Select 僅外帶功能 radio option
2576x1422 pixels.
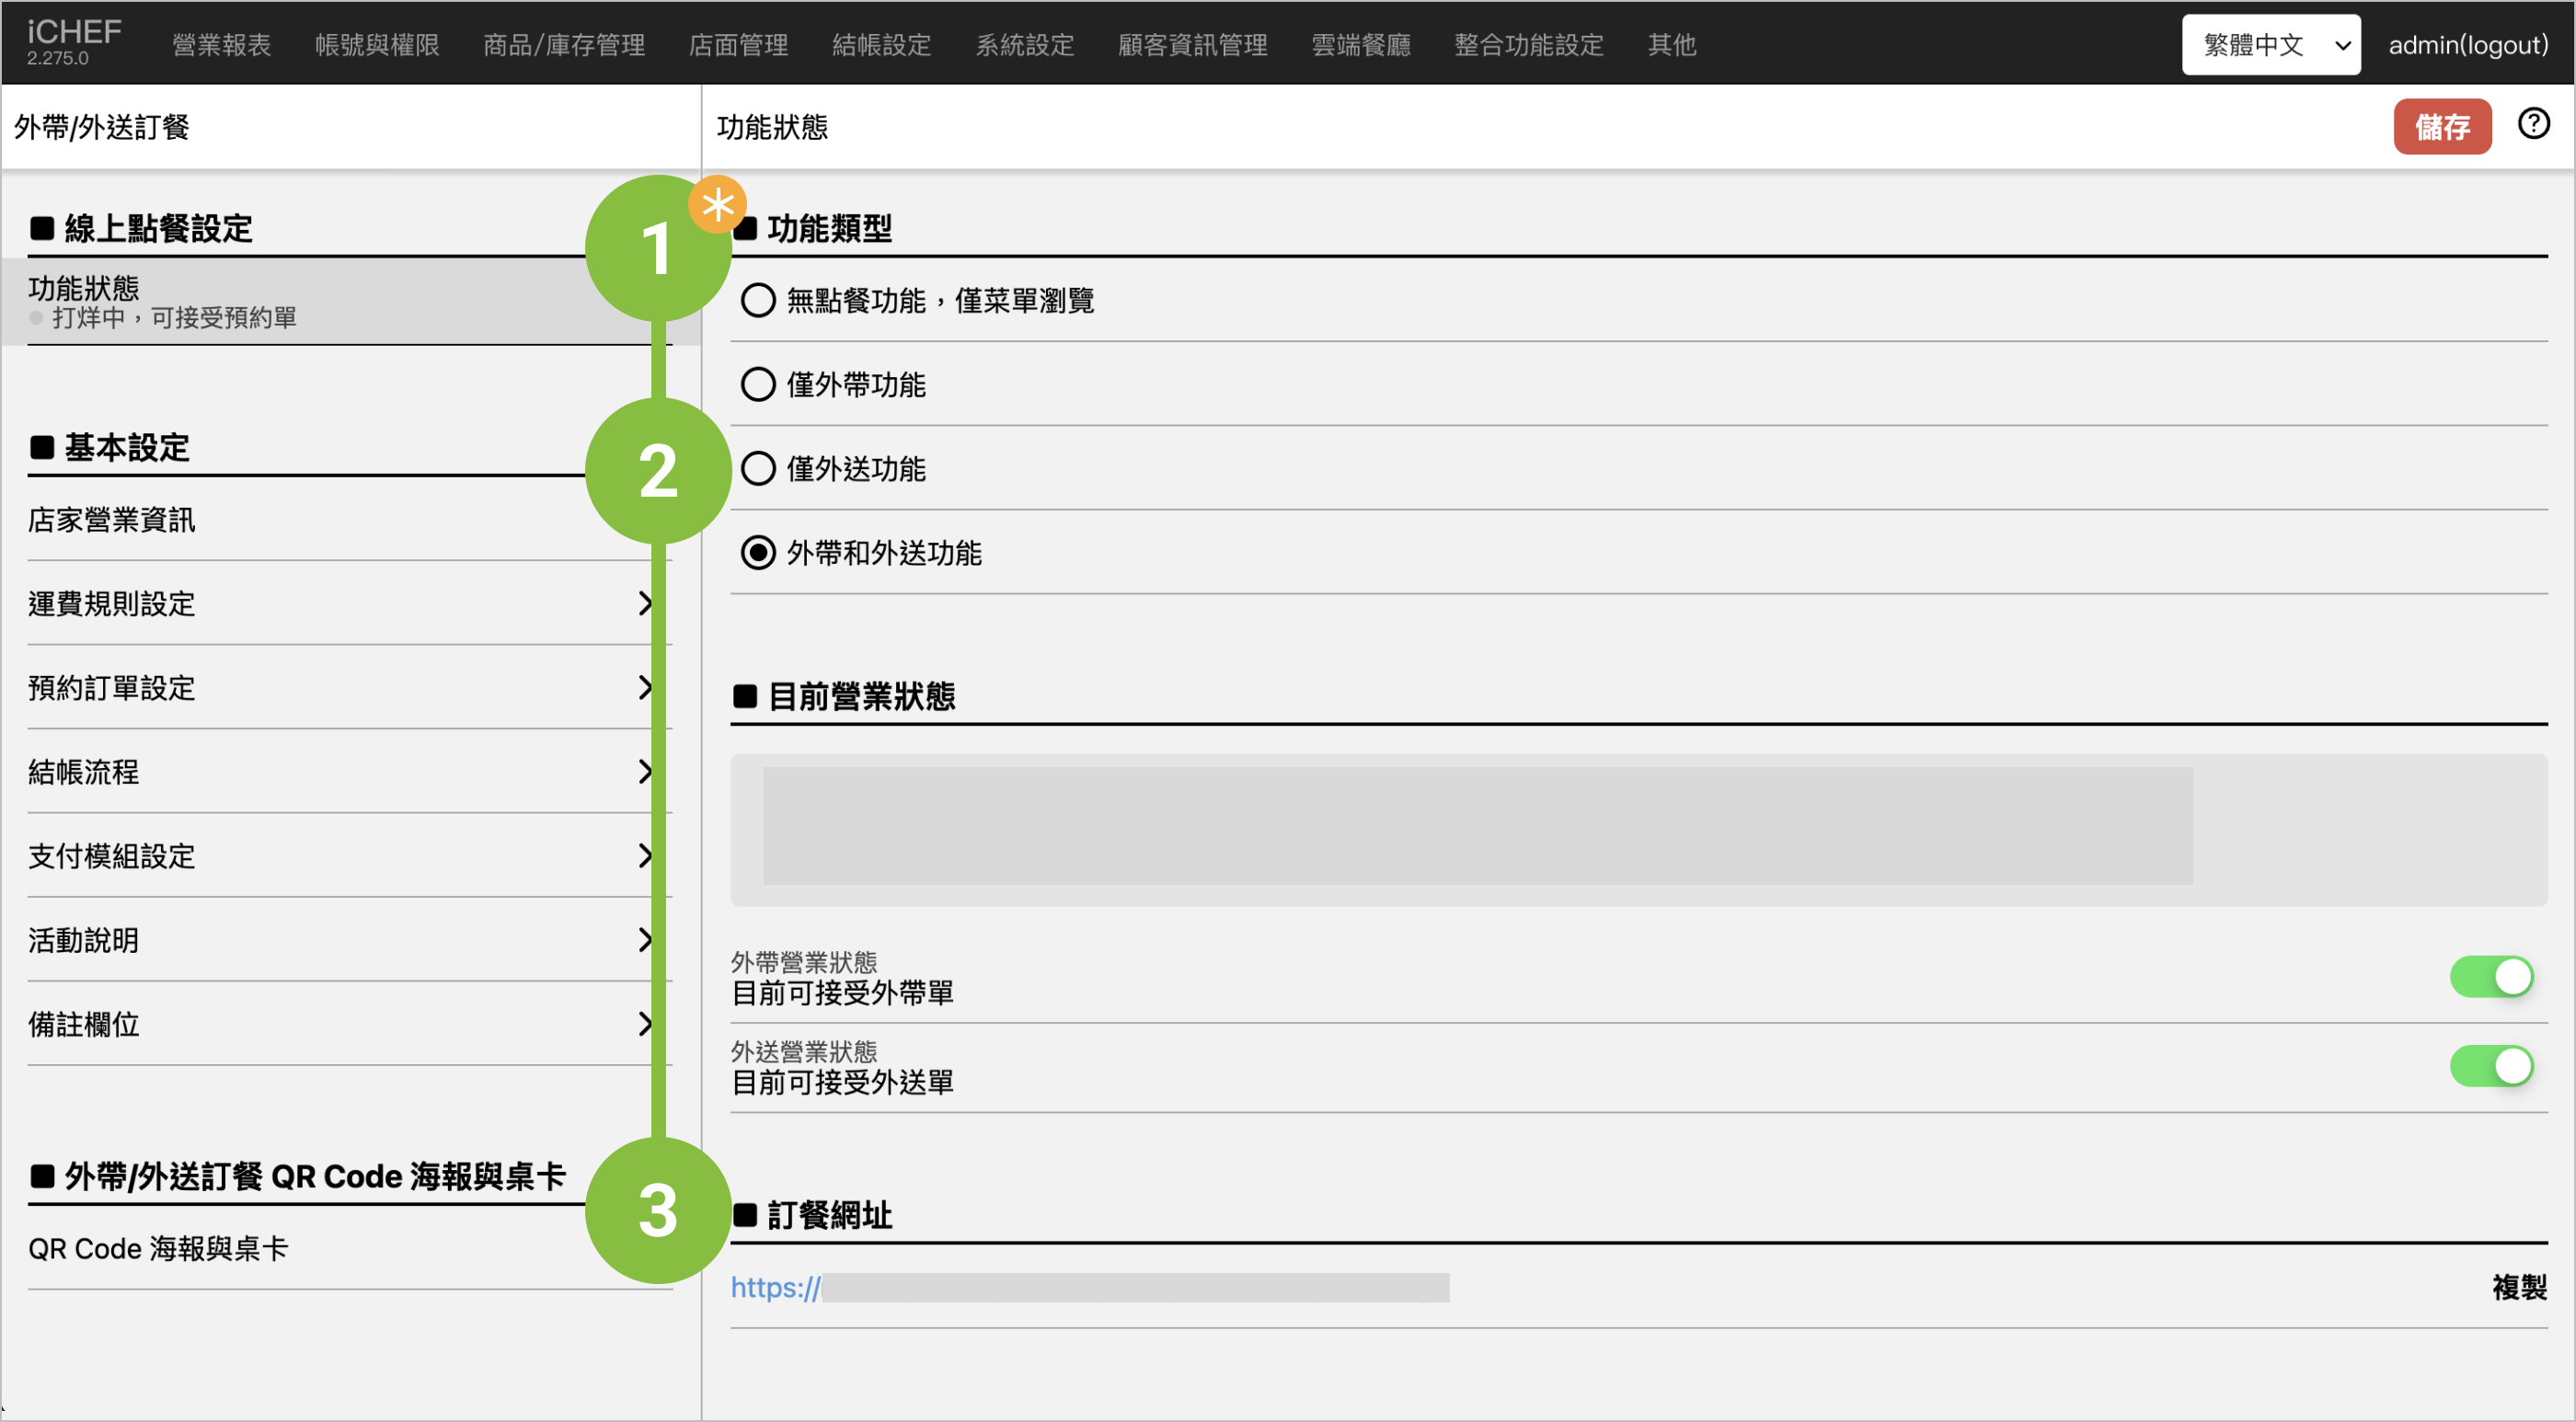(x=758, y=384)
